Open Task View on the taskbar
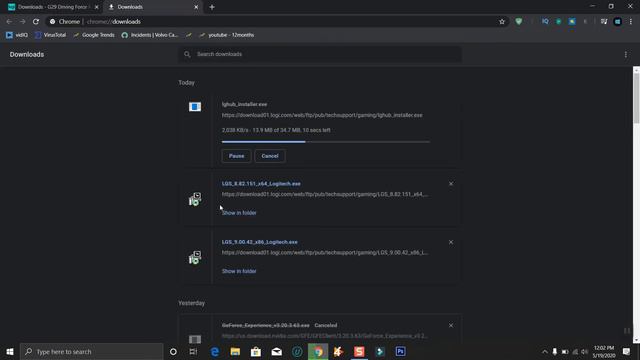The height and width of the screenshot is (360, 640). click(193, 351)
